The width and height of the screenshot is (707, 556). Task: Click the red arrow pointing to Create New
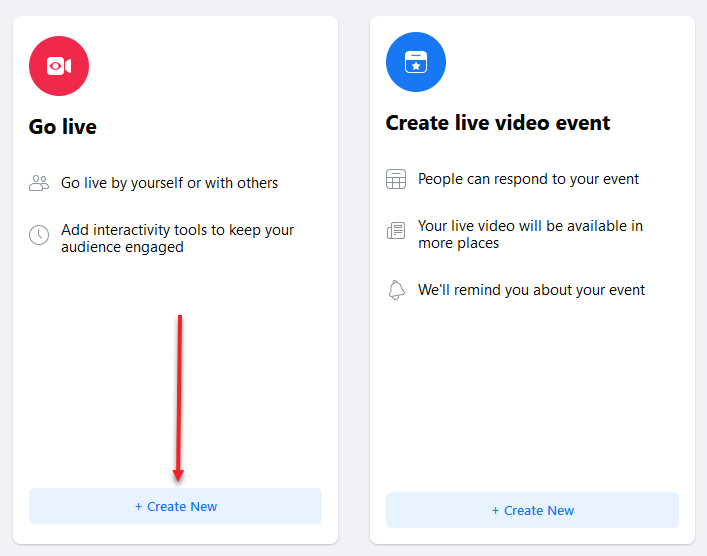[179, 398]
